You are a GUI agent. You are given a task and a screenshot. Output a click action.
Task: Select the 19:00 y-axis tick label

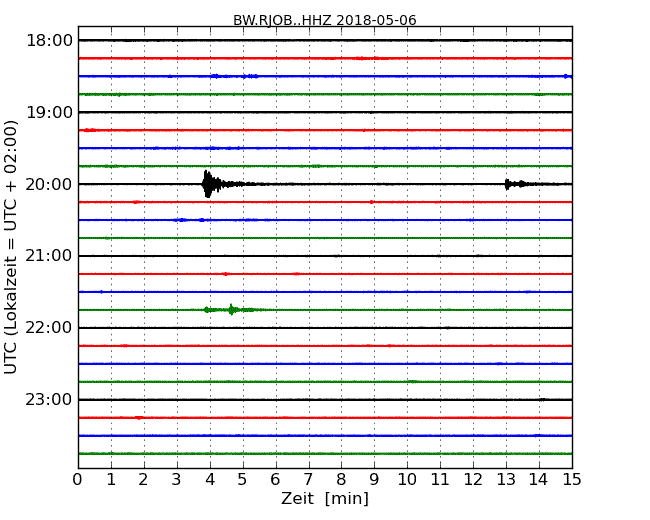pyautogui.click(x=49, y=112)
